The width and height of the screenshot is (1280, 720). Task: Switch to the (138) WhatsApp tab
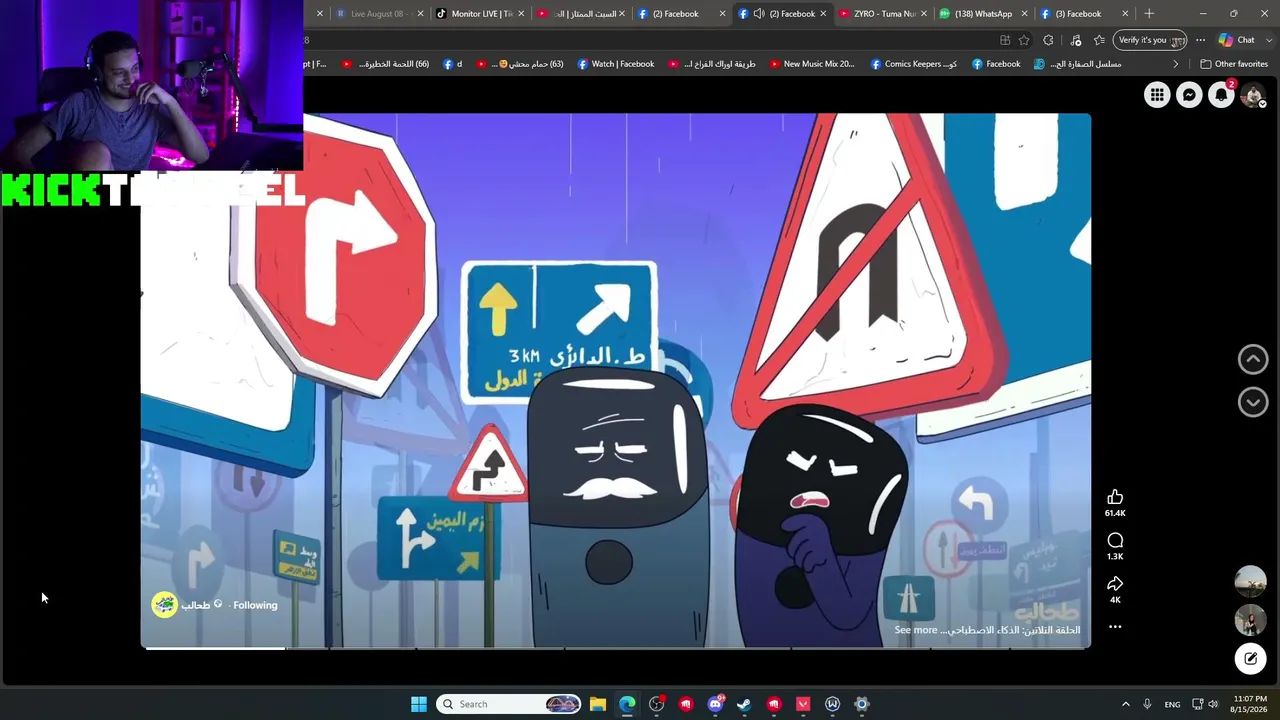pos(983,14)
